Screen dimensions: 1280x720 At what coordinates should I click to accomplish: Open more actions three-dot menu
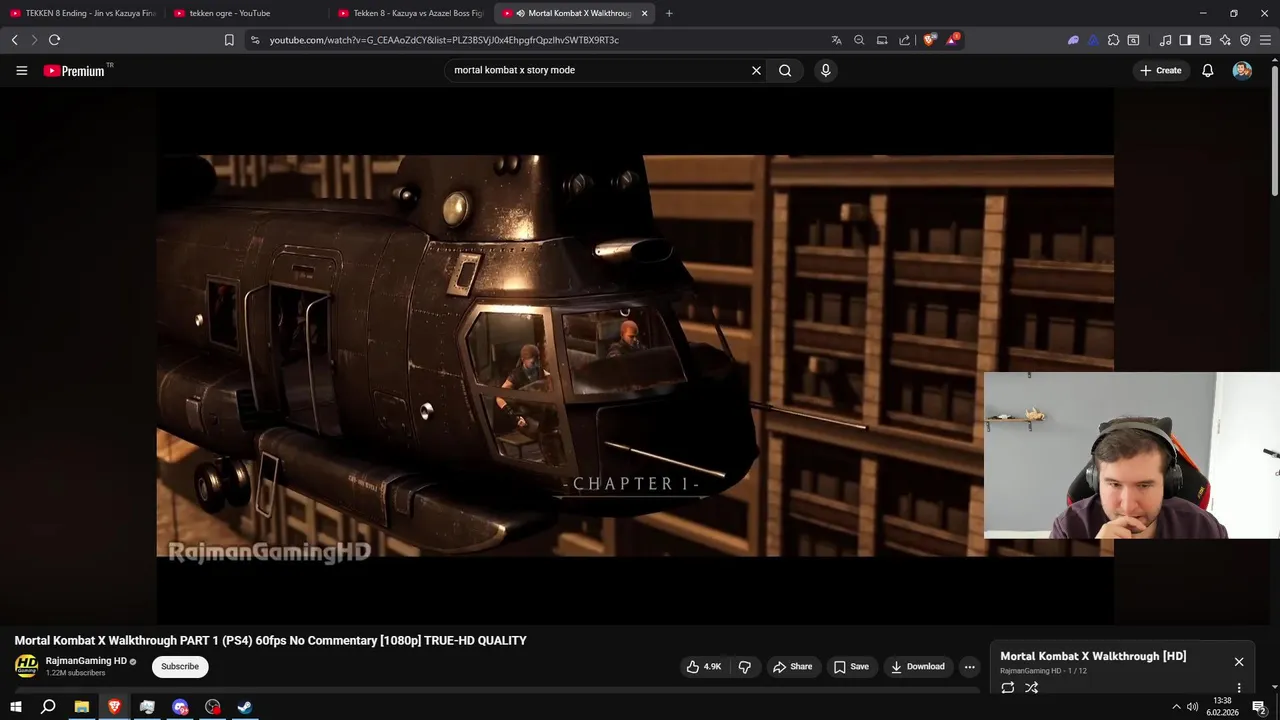[969, 667]
